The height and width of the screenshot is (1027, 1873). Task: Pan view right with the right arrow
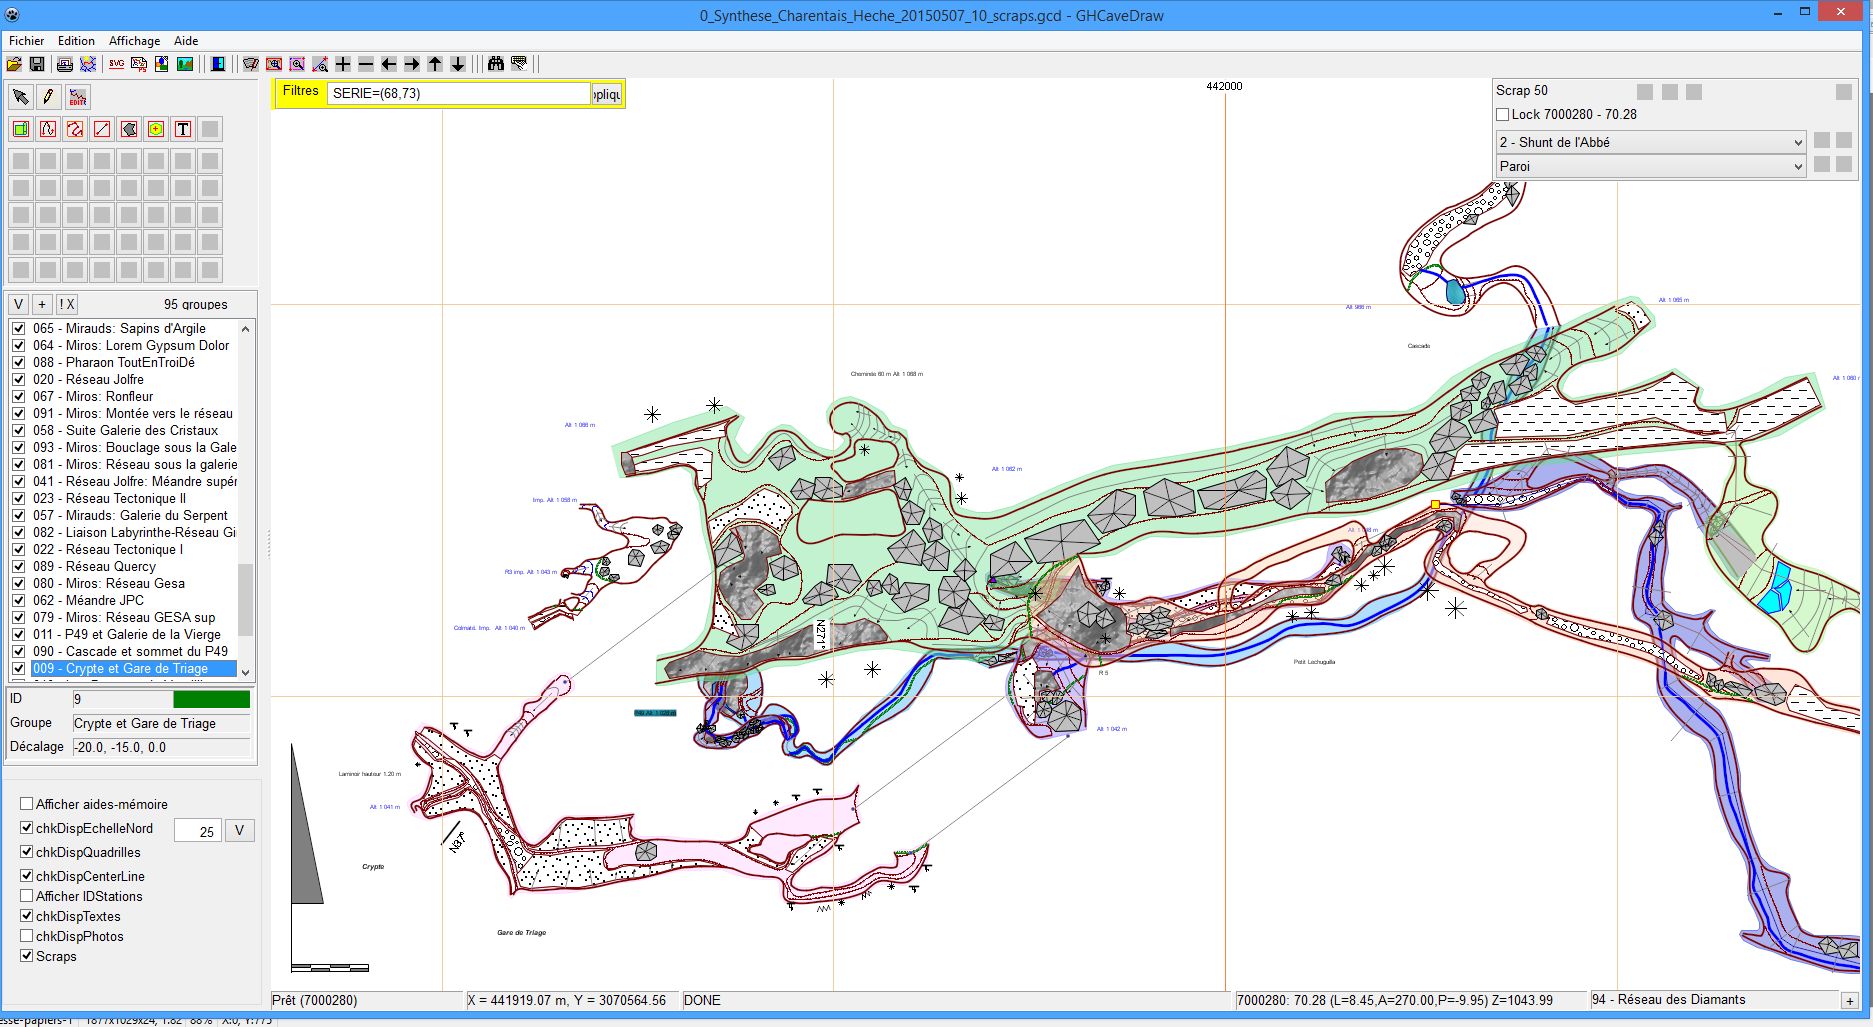[412, 64]
